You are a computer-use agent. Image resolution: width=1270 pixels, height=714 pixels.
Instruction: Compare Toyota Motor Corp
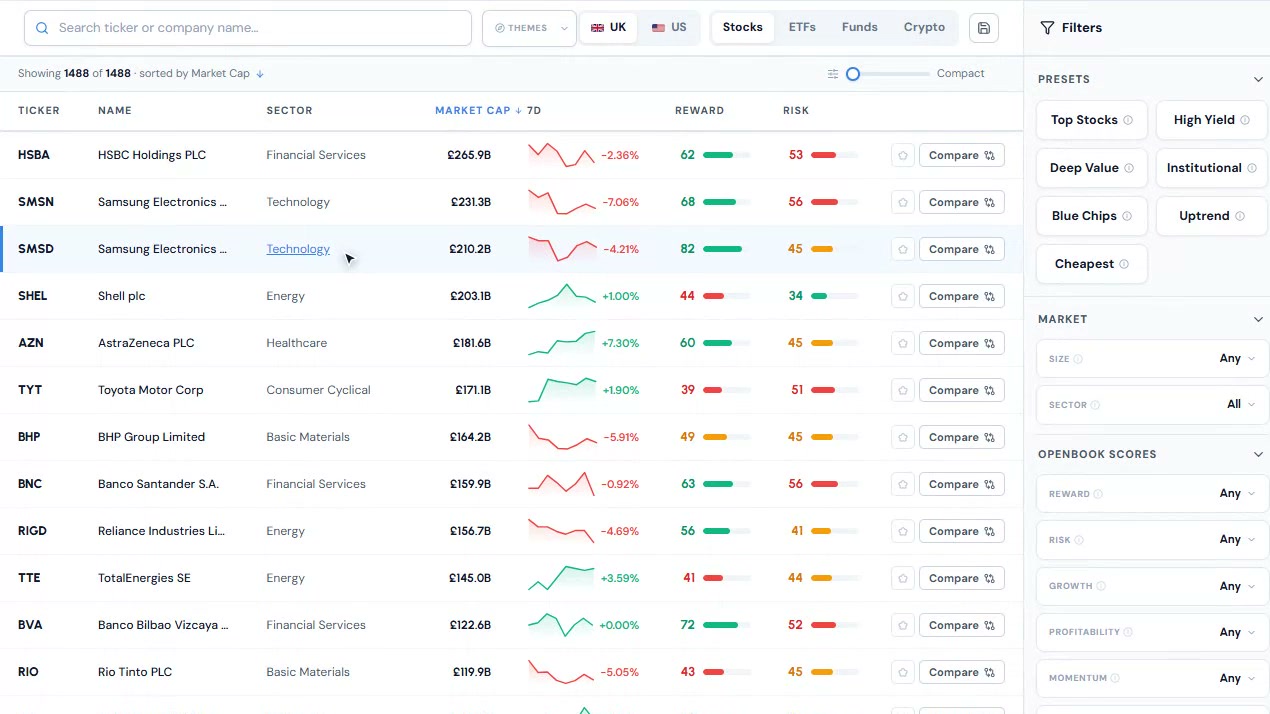(961, 390)
